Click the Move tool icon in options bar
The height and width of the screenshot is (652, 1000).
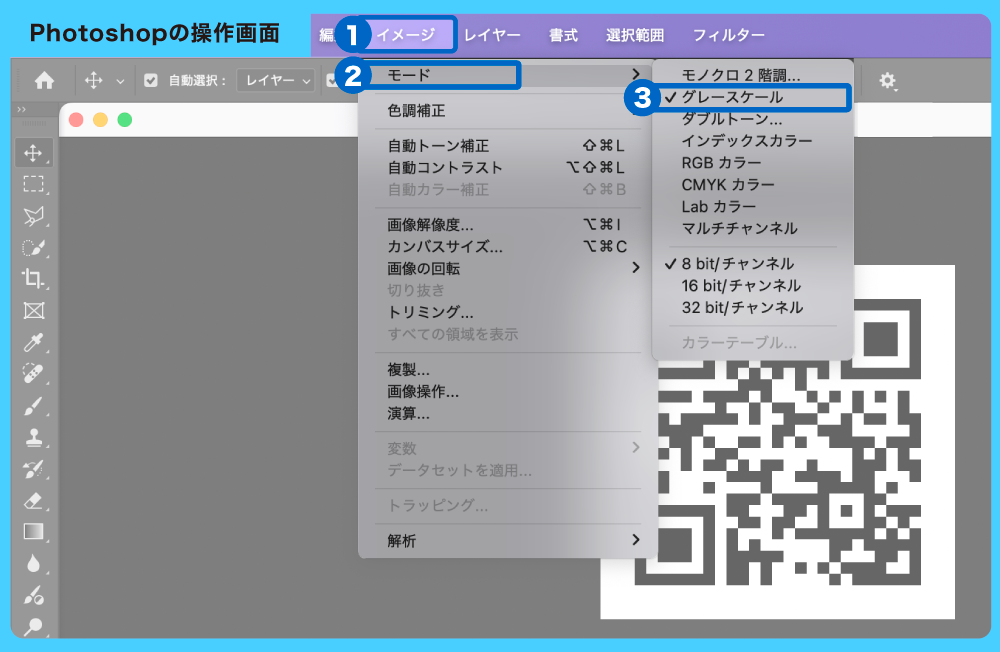pyautogui.click(x=94, y=80)
